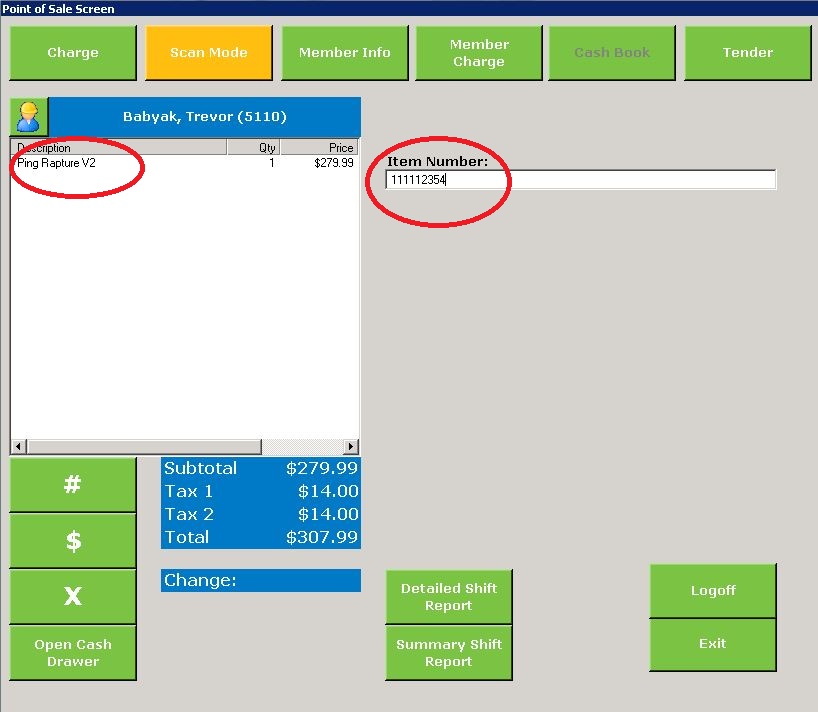818x712 pixels.
Task: Click the quantity cell showing 1
Action: pyautogui.click(x=272, y=163)
